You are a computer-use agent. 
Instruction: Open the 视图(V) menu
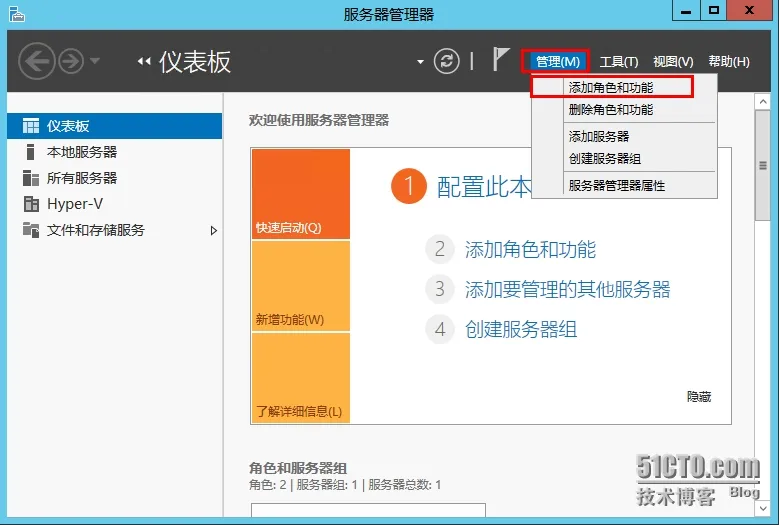pyautogui.click(x=673, y=62)
